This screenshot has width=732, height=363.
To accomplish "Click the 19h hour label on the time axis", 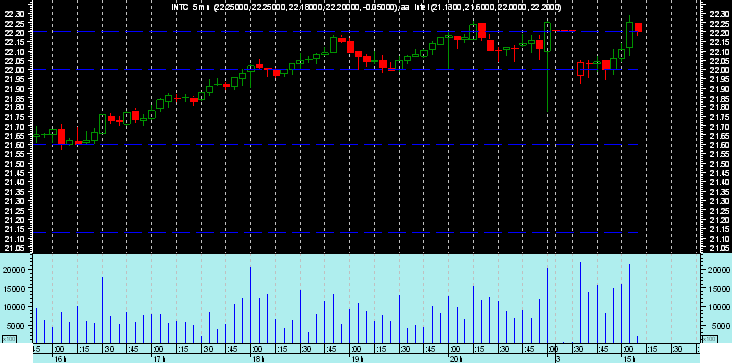I will point(357,359).
